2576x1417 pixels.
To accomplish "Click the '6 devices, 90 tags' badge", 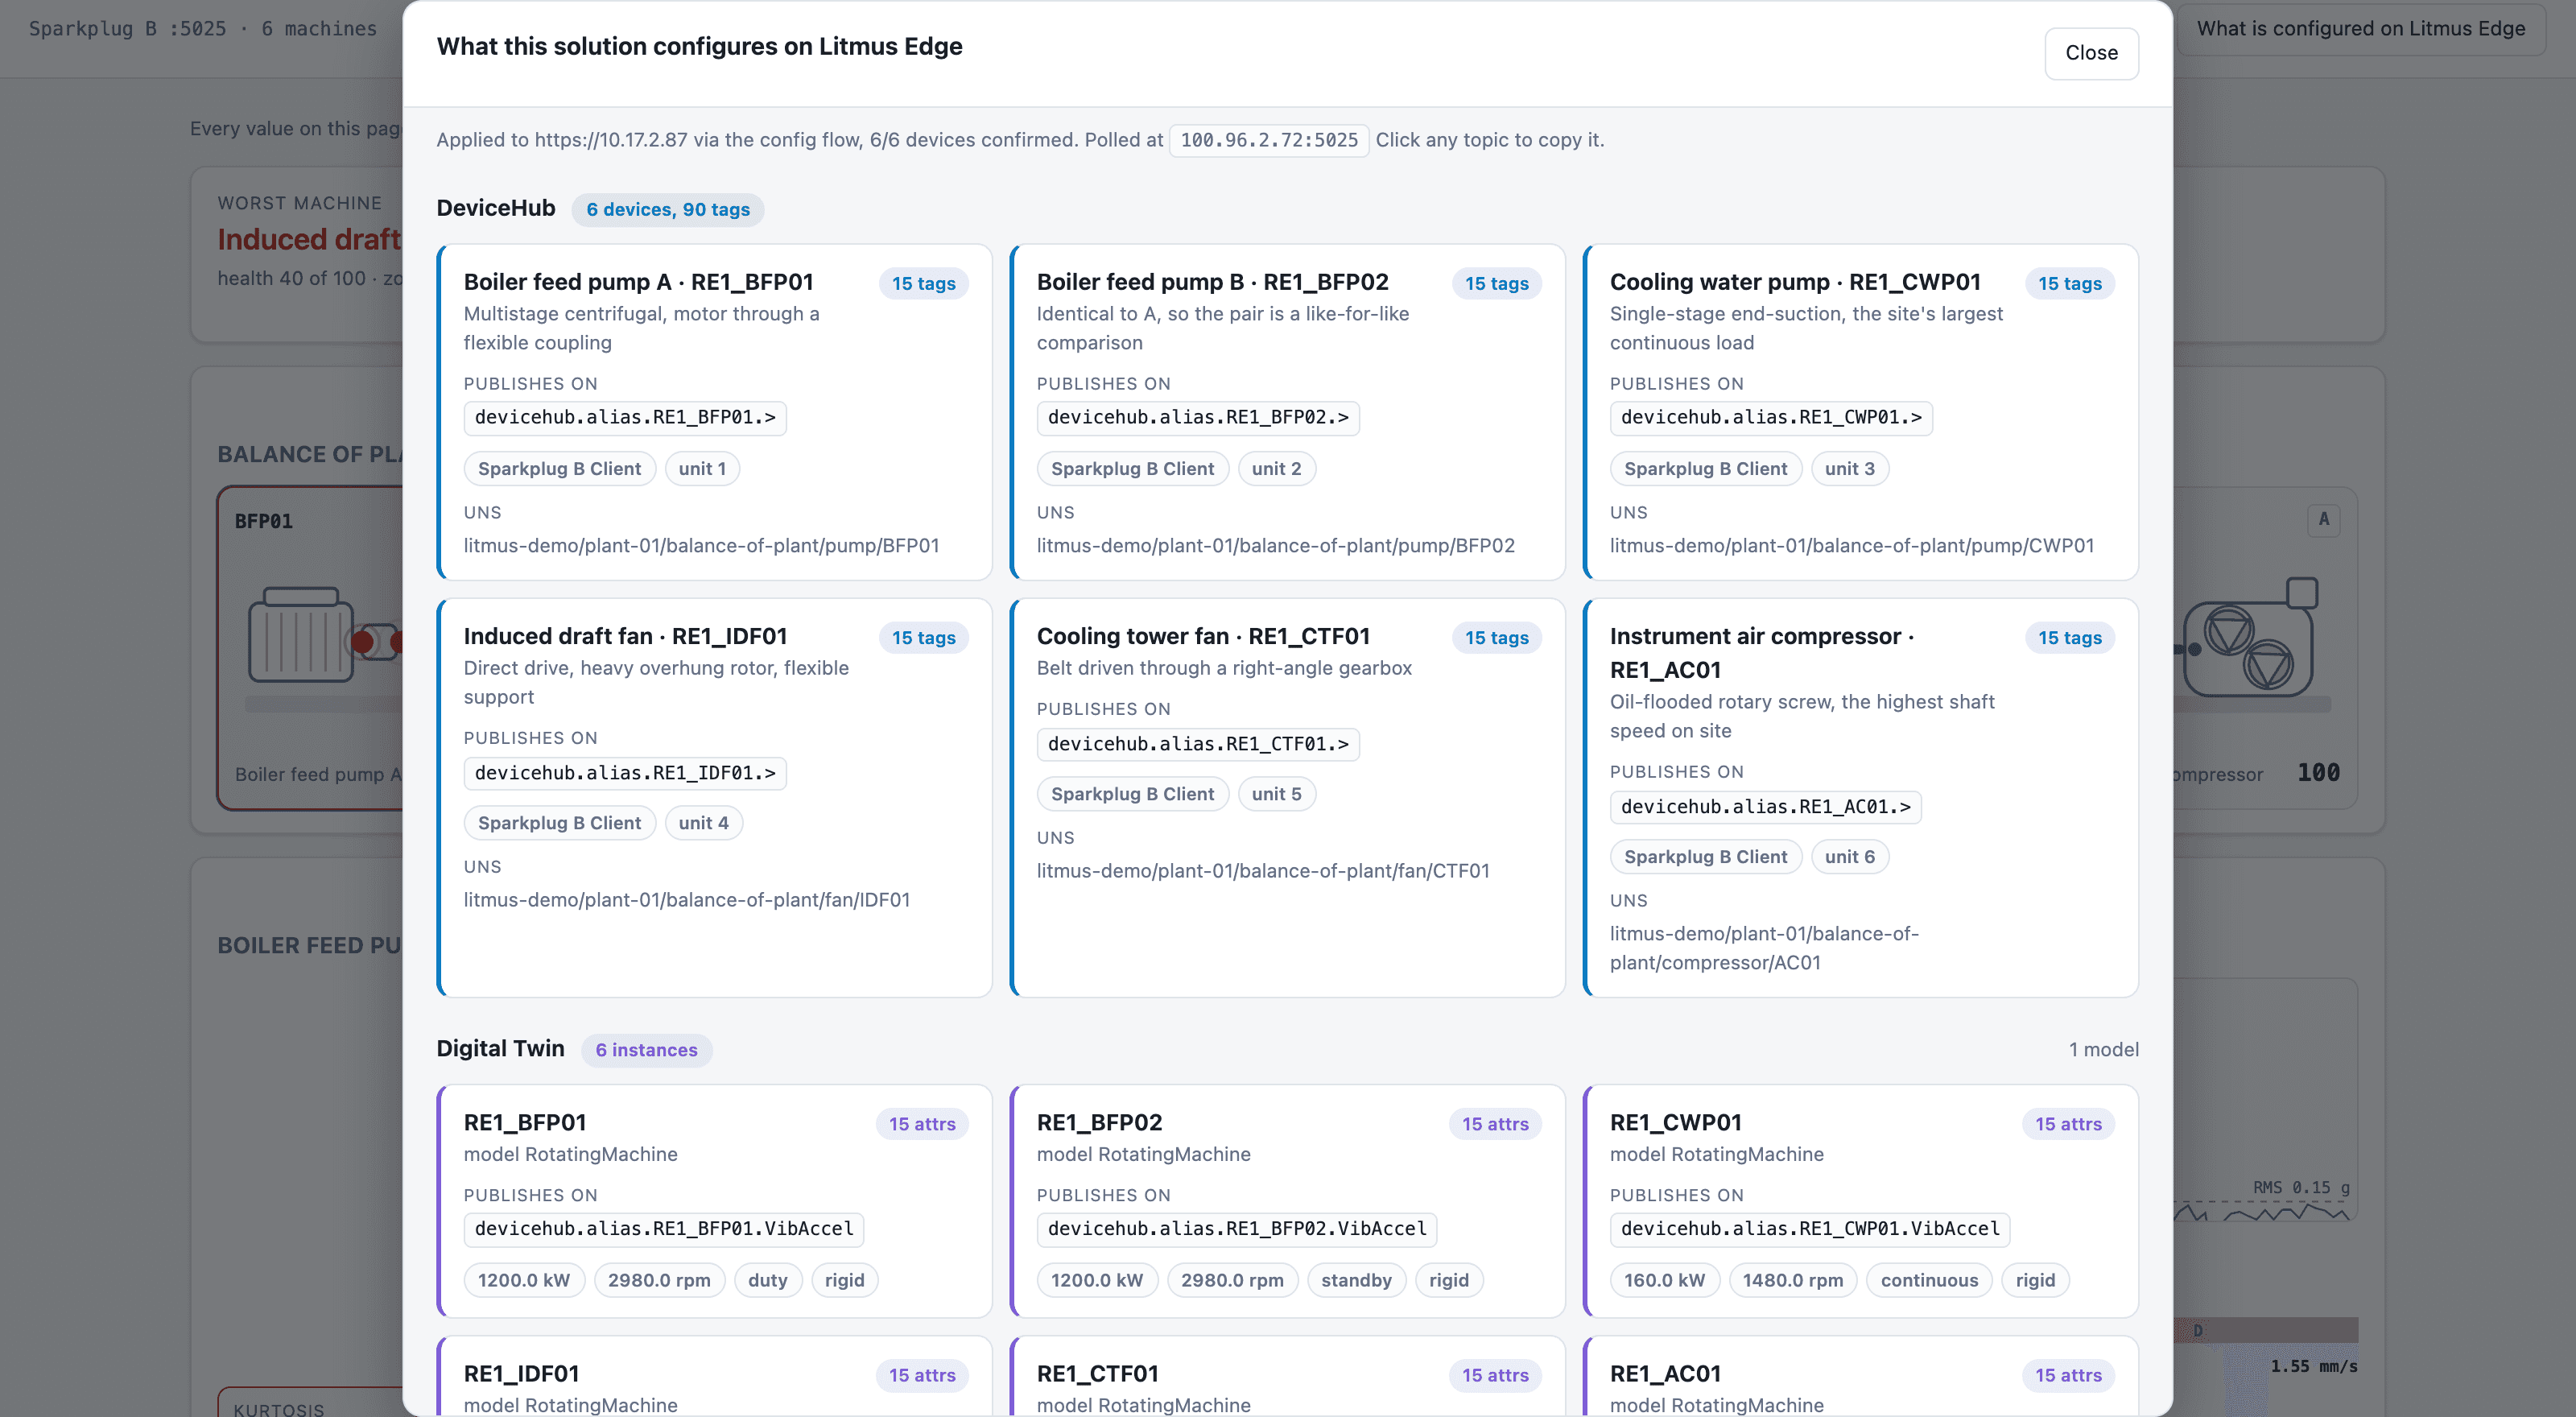I will click(x=668, y=209).
